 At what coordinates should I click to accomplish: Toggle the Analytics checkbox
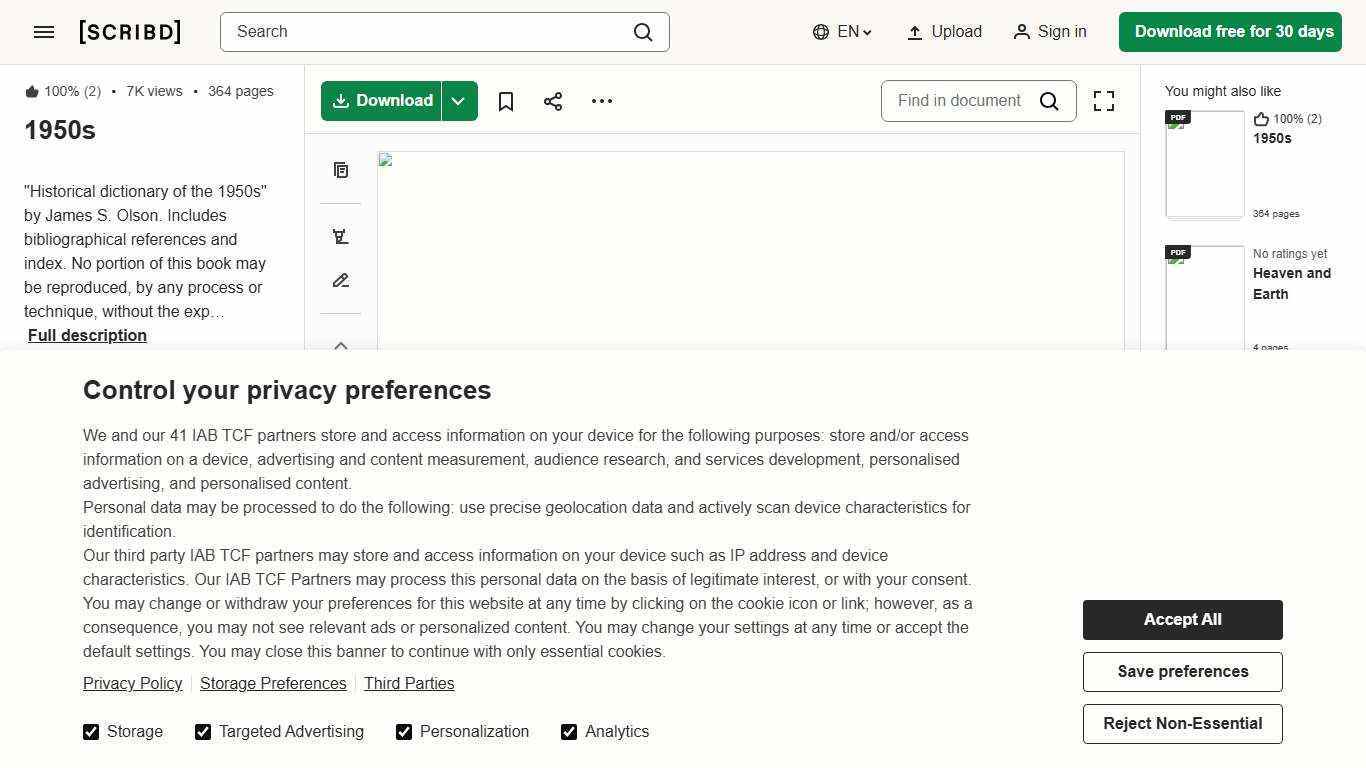(x=569, y=732)
